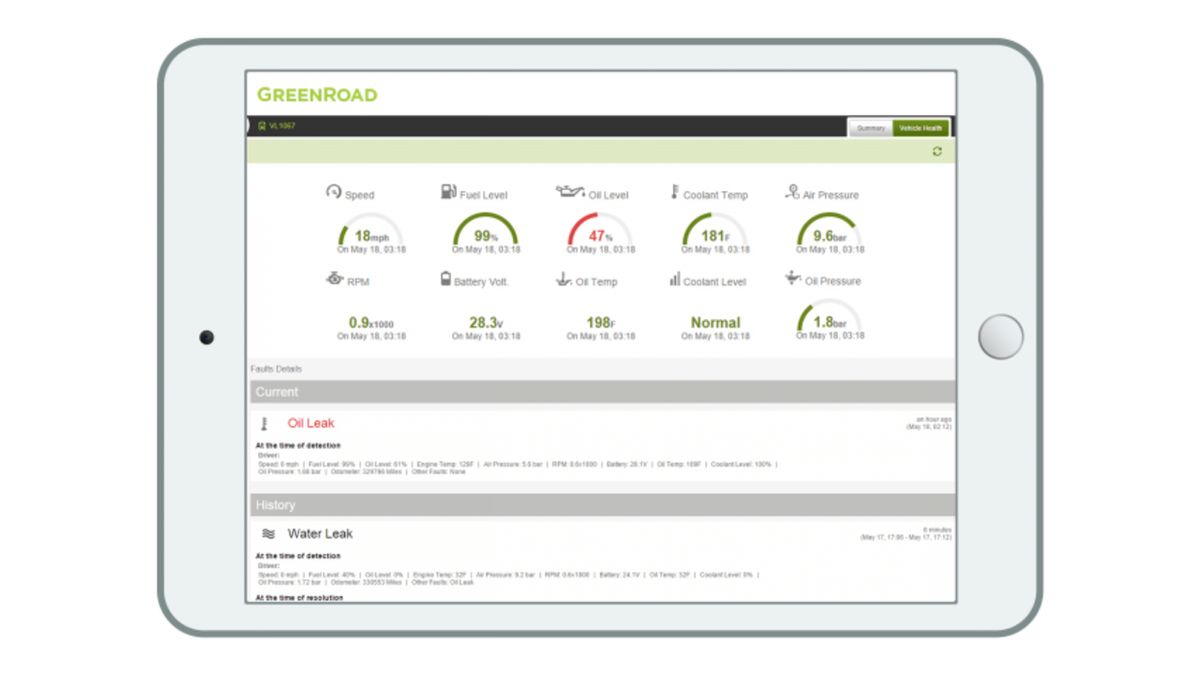1200x675 pixels.
Task: Click the Coolant Level bars icon
Action: point(673,279)
